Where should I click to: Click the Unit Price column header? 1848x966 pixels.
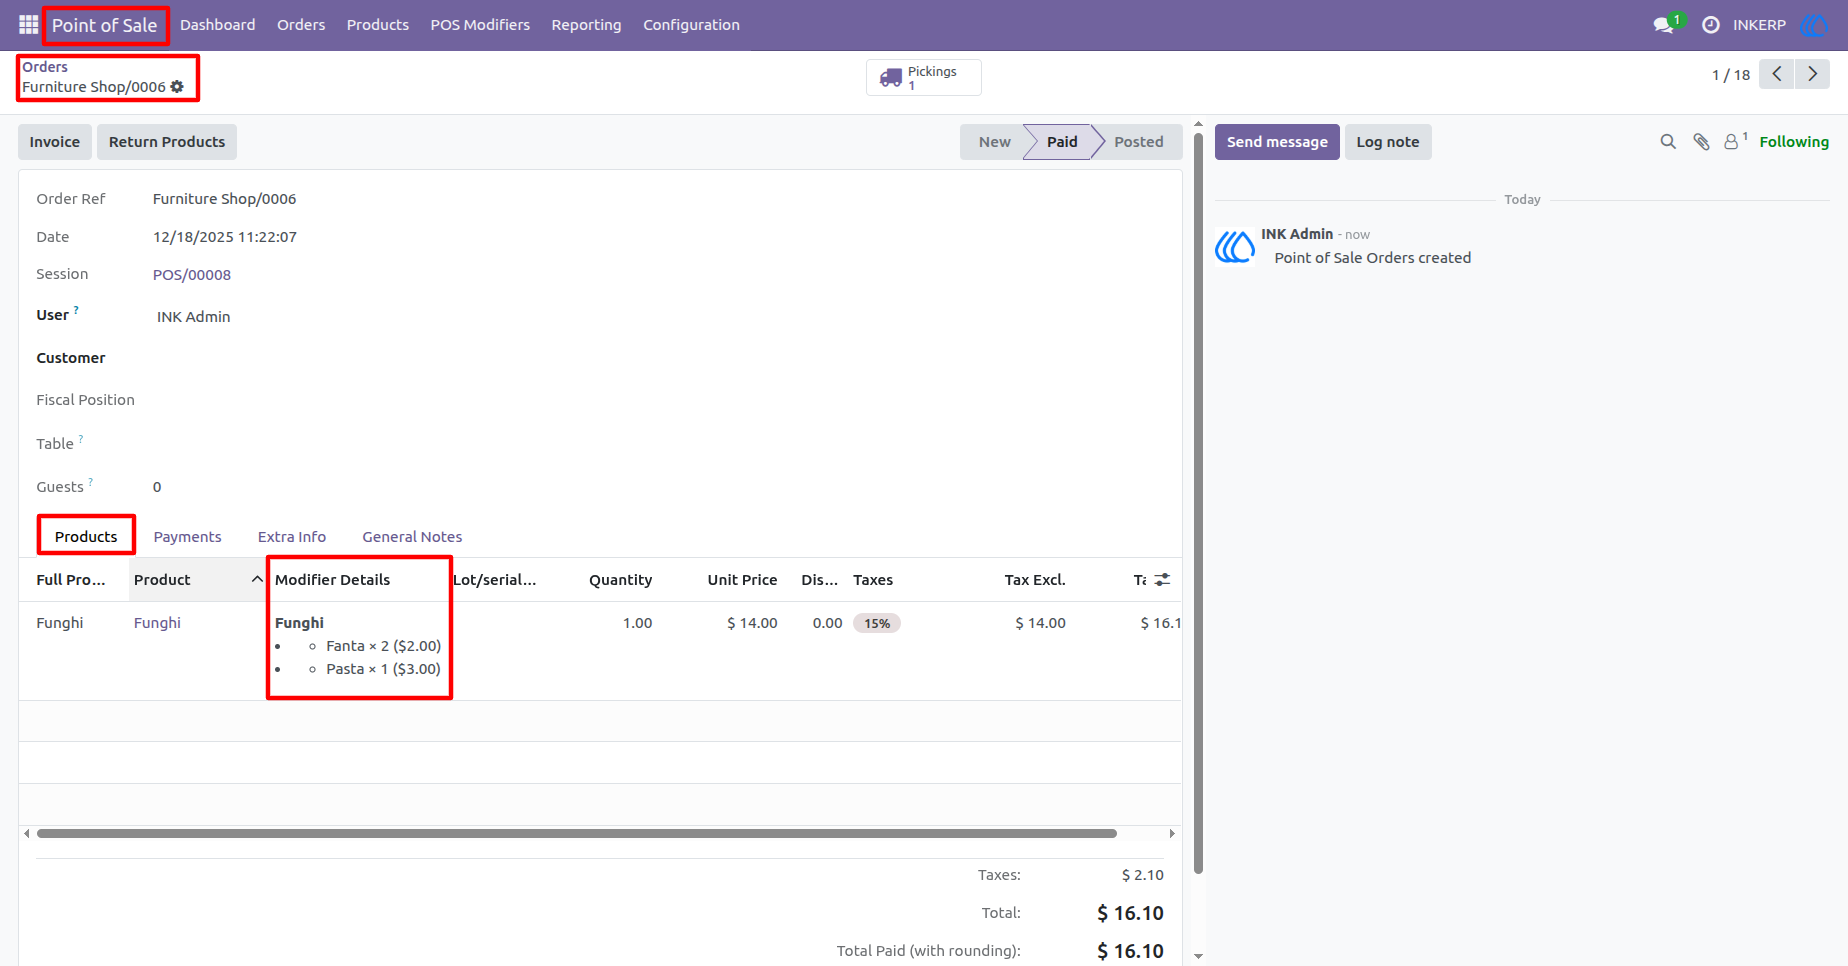742,580
